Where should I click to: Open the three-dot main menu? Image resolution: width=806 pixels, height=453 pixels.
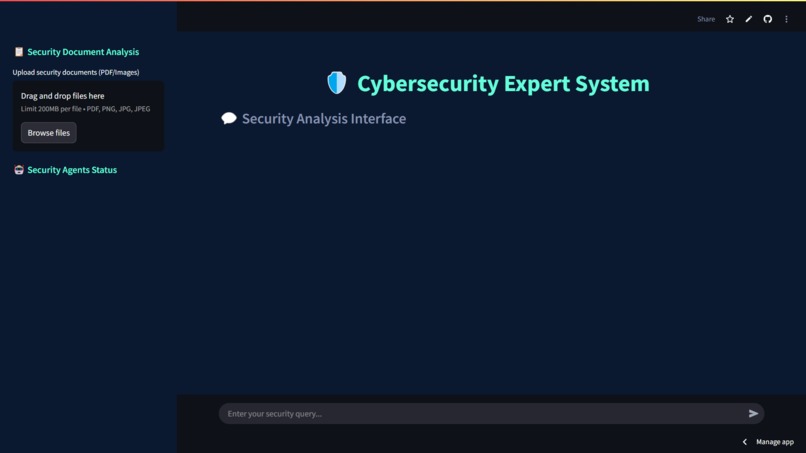(786, 19)
